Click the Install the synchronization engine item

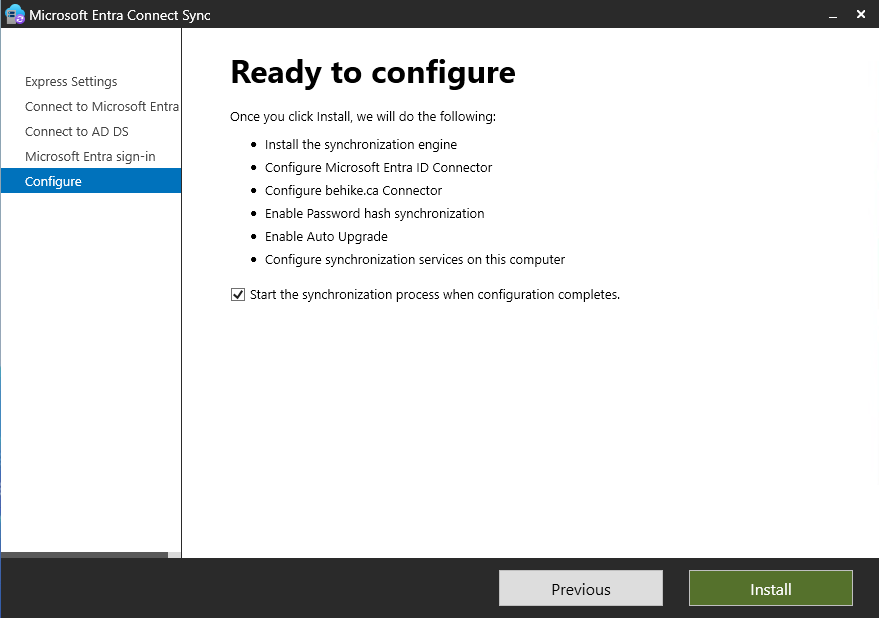[x=361, y=145]
